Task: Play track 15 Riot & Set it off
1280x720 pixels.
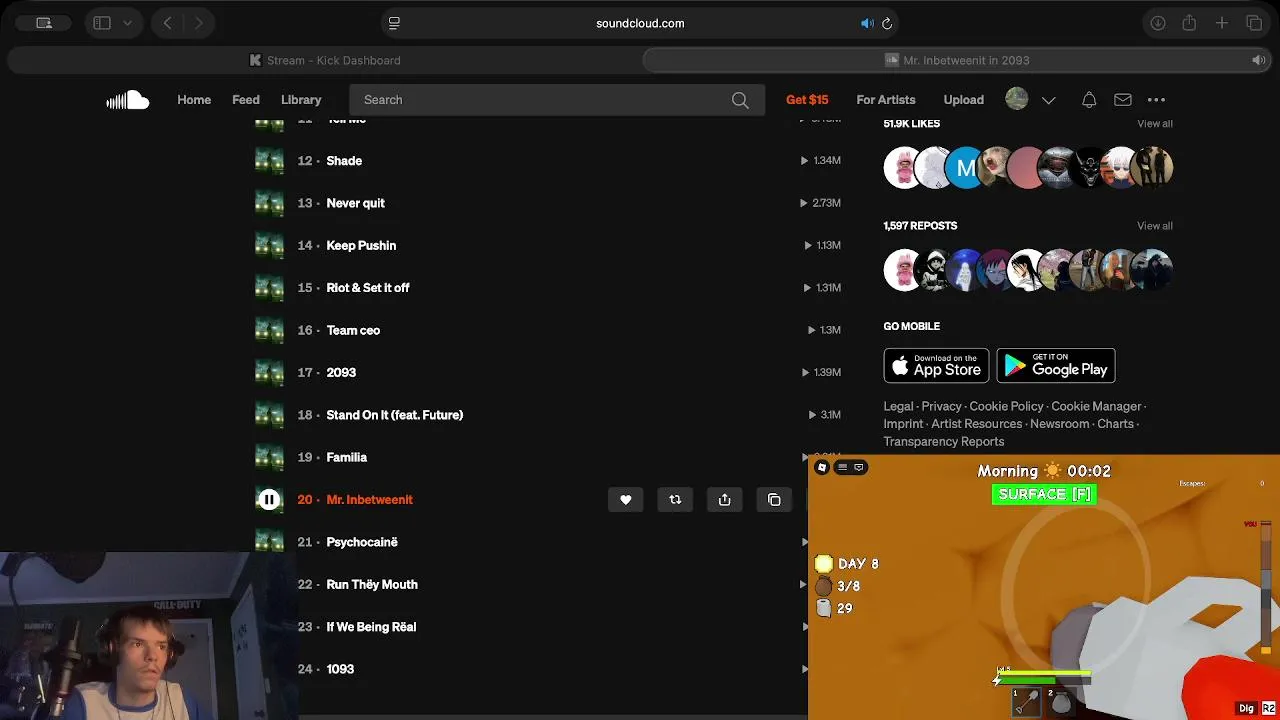Action: pyautogui.click(x=368, y=288)
